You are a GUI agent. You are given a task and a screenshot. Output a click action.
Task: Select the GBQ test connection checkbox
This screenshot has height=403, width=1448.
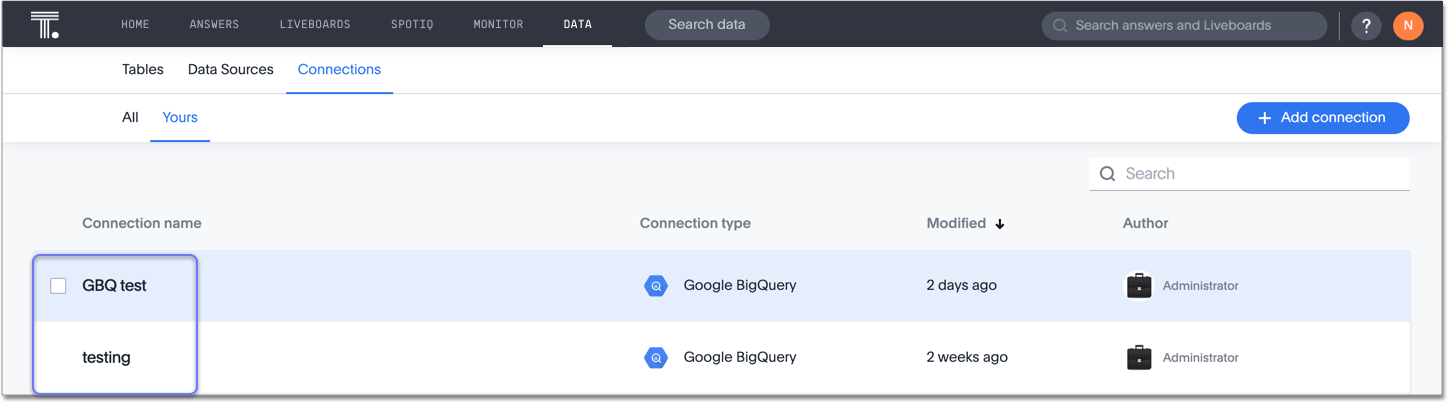click(58, 286)
